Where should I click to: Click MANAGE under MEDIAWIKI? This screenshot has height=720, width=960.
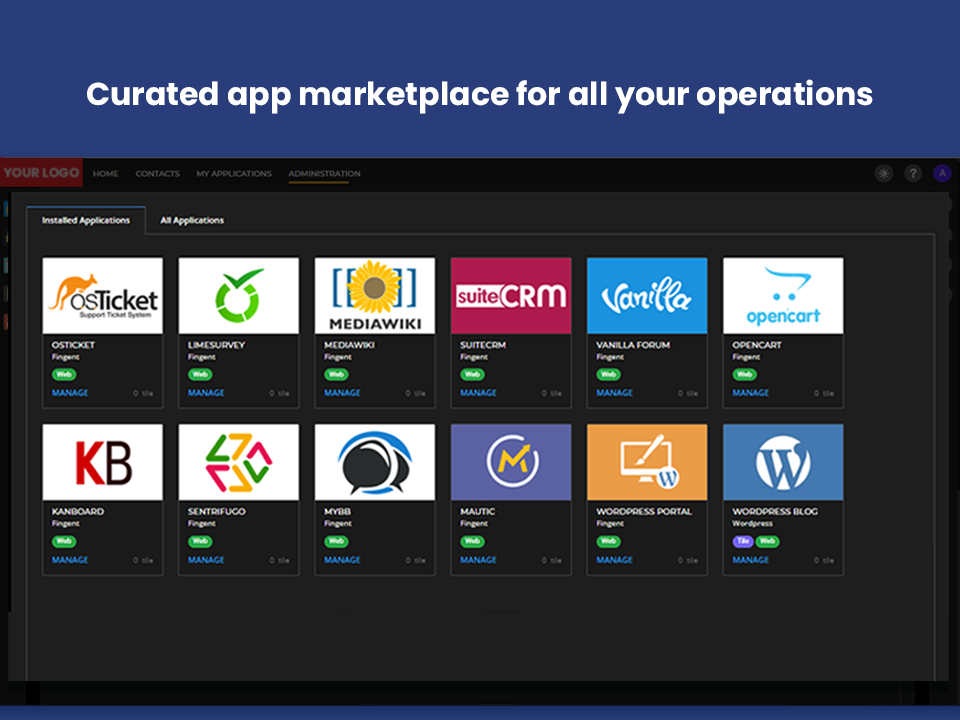coord(342,393)
